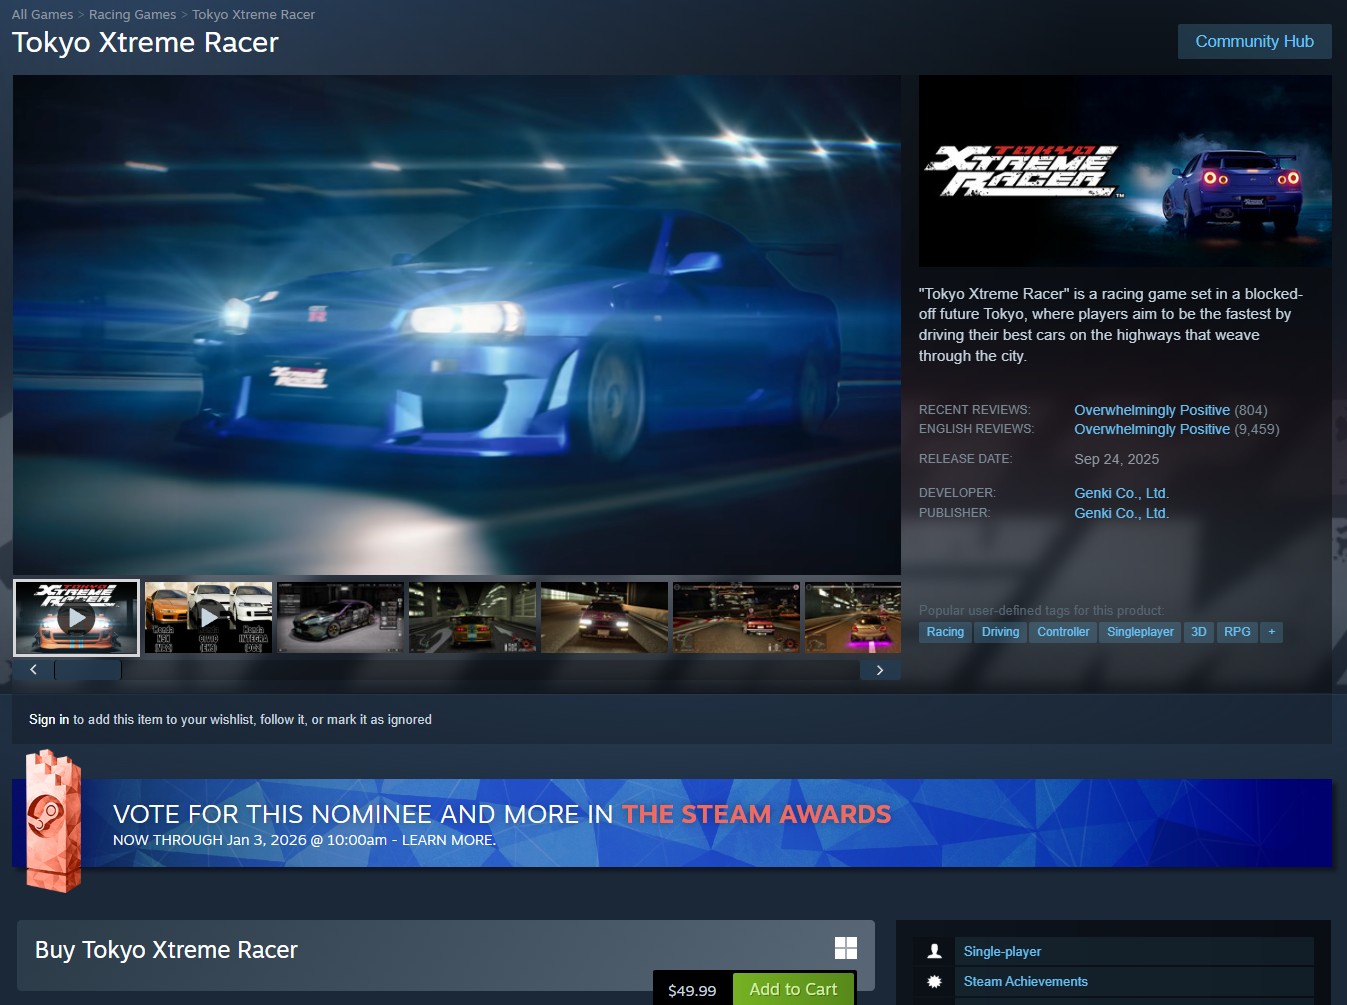1347x1005 pixels.
Task: Click the $49.99 price label
Action: tap(692, 990)
